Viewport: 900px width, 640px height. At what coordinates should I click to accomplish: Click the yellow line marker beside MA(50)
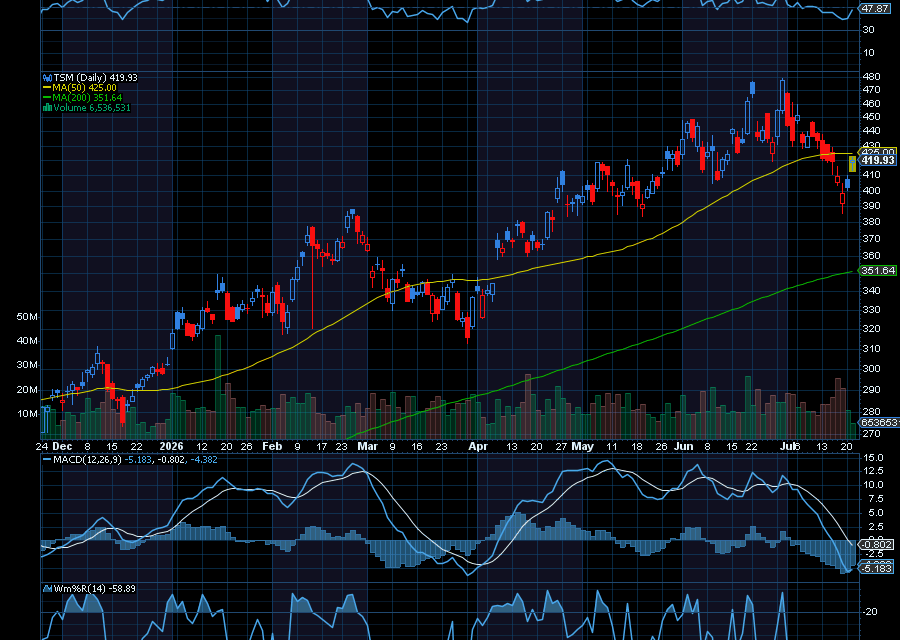tap(48, 88)
